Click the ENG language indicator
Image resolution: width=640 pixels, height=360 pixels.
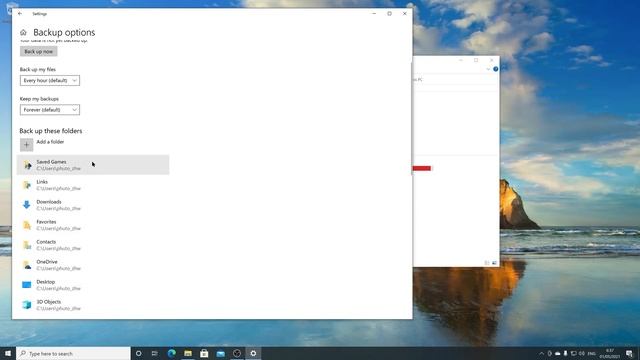(592, 353)
